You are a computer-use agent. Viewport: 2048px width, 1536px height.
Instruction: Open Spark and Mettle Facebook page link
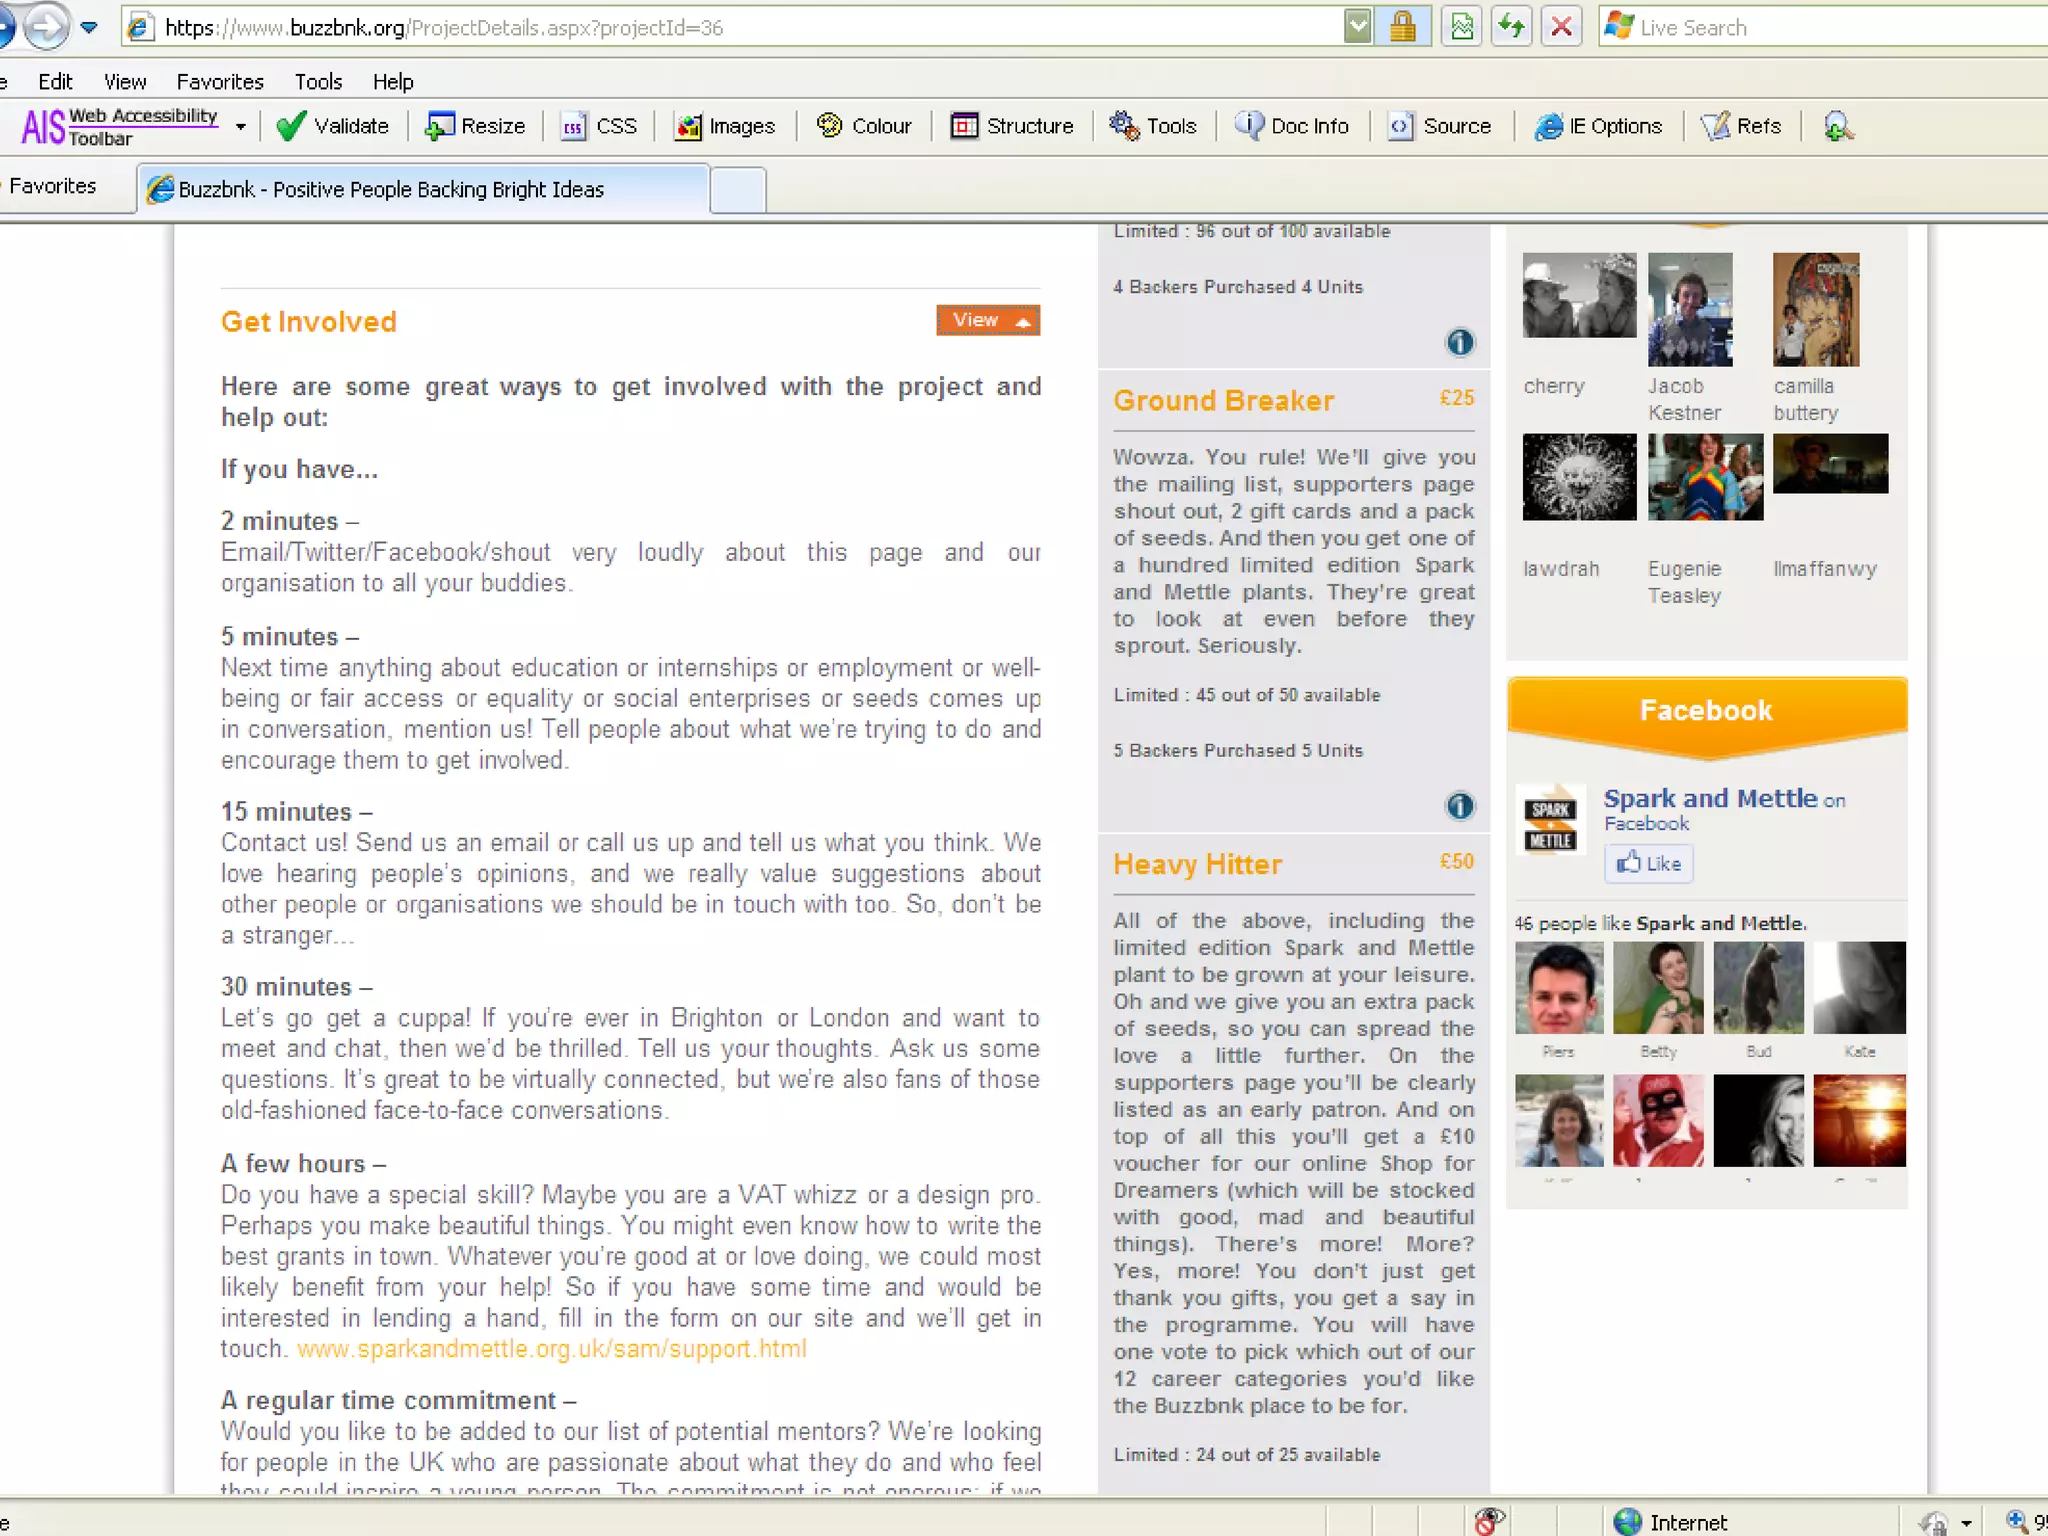pos(1709,798)
